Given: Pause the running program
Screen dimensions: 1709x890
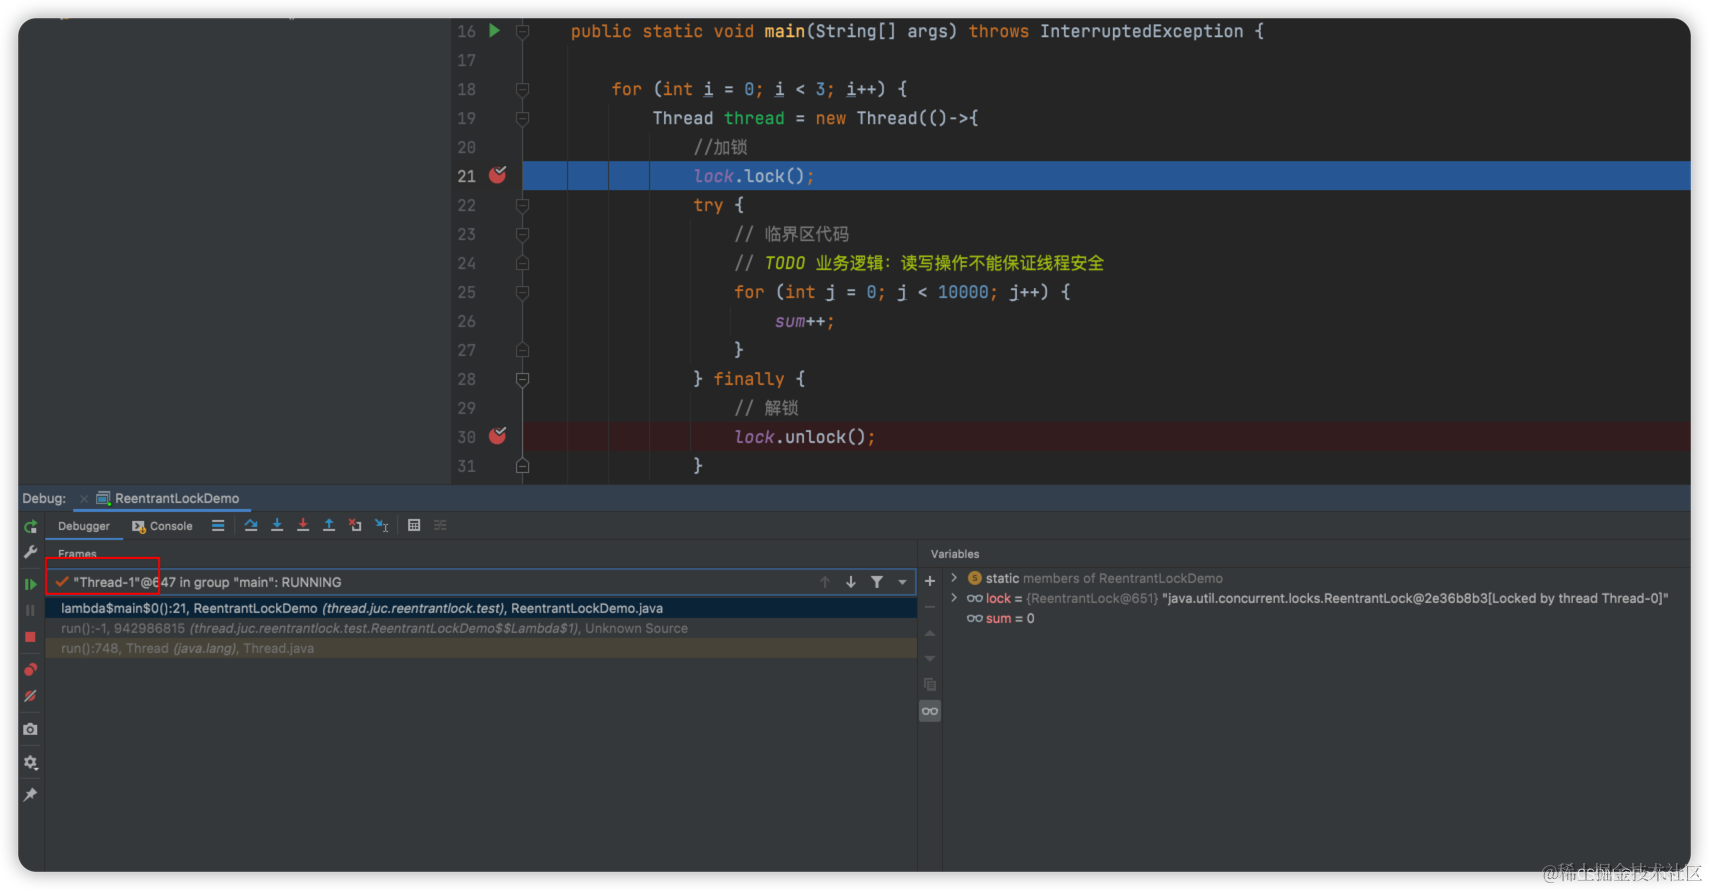Looking at the screenshot, I should [30, 610].
